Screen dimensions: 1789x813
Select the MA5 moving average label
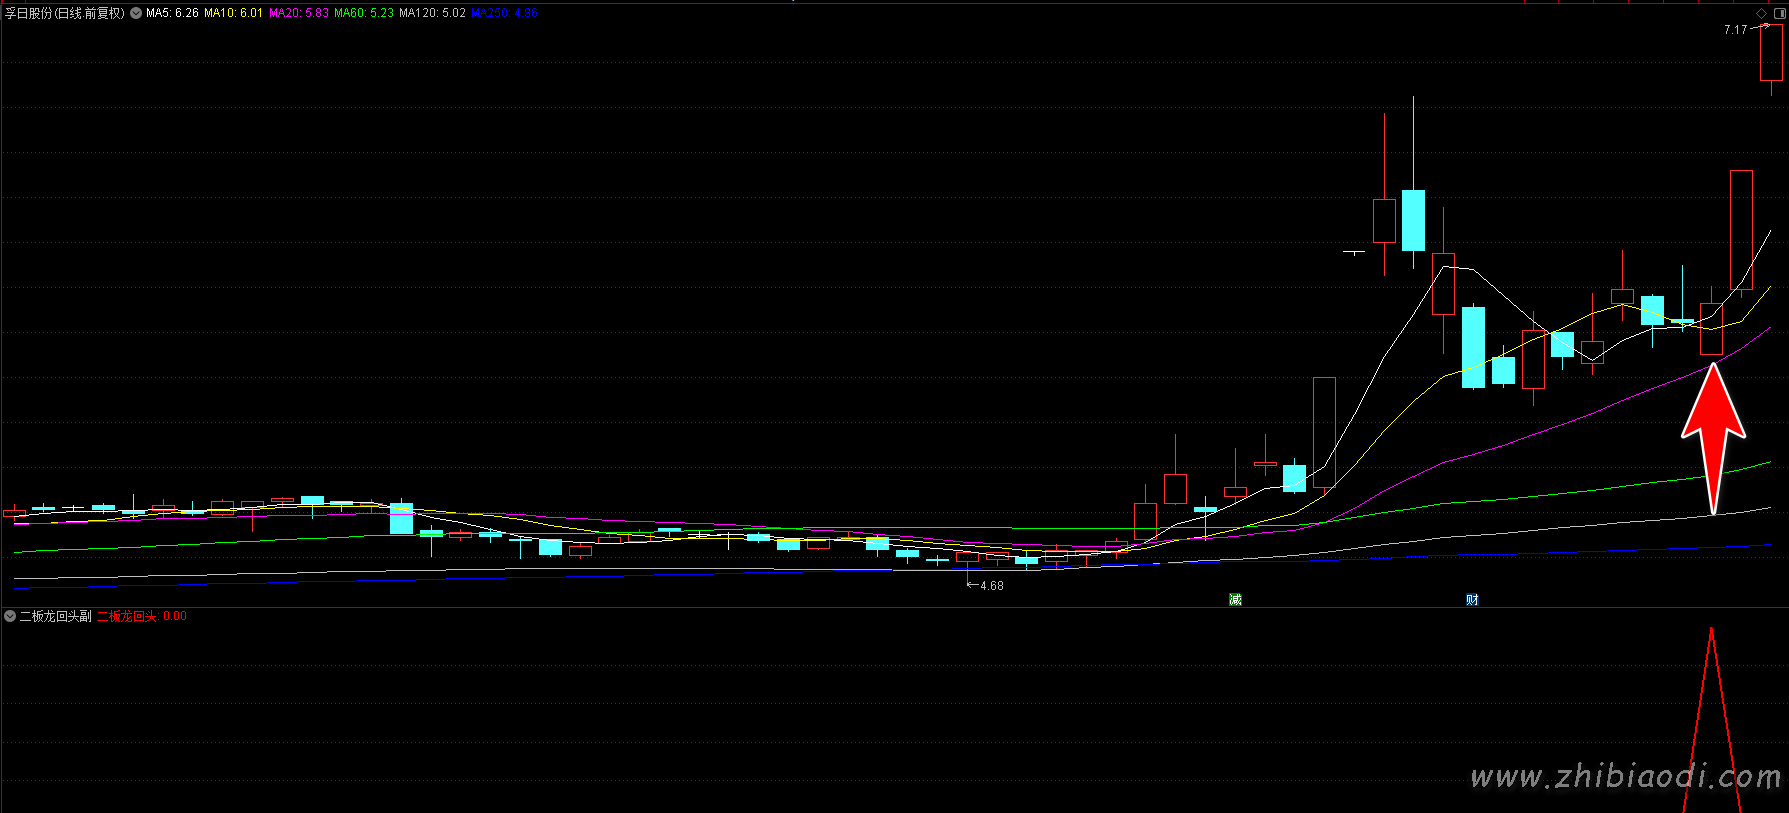[x=172, y=13]
